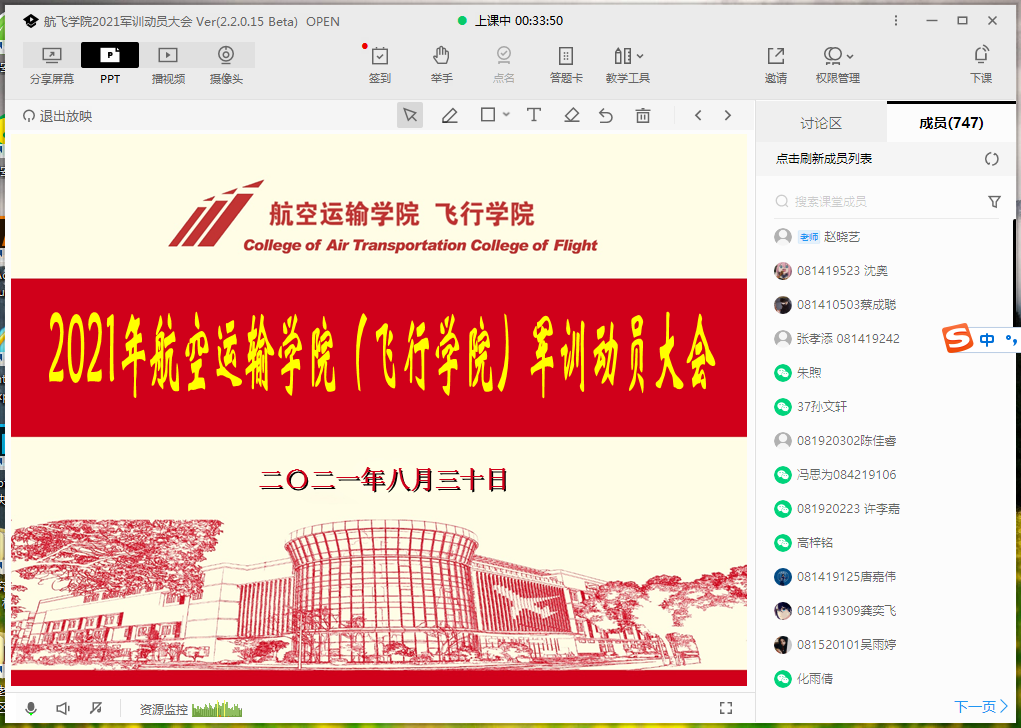
Task: Click the trash clear-all icon
Action: pyautogui.click(x=643, y=116)
